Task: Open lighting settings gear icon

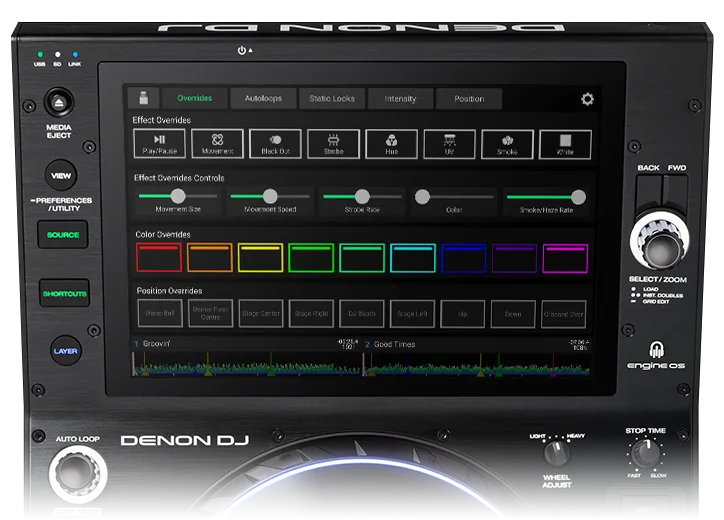Action: [587, 99]
